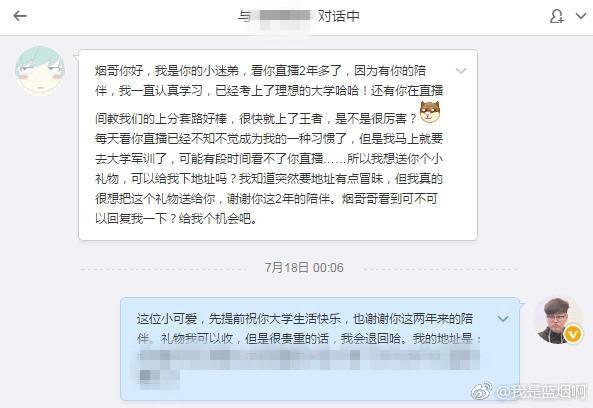Image resolution: width=593 pixels, height=408 pixels.
Task: Open the fan's green-haired cartoon avatar
Action: 40,70
